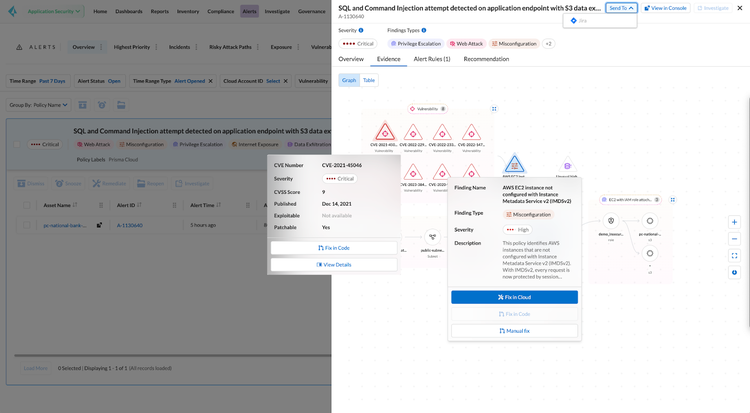Click the Investigate button in alerts toolbar

(x=192, y=183)
